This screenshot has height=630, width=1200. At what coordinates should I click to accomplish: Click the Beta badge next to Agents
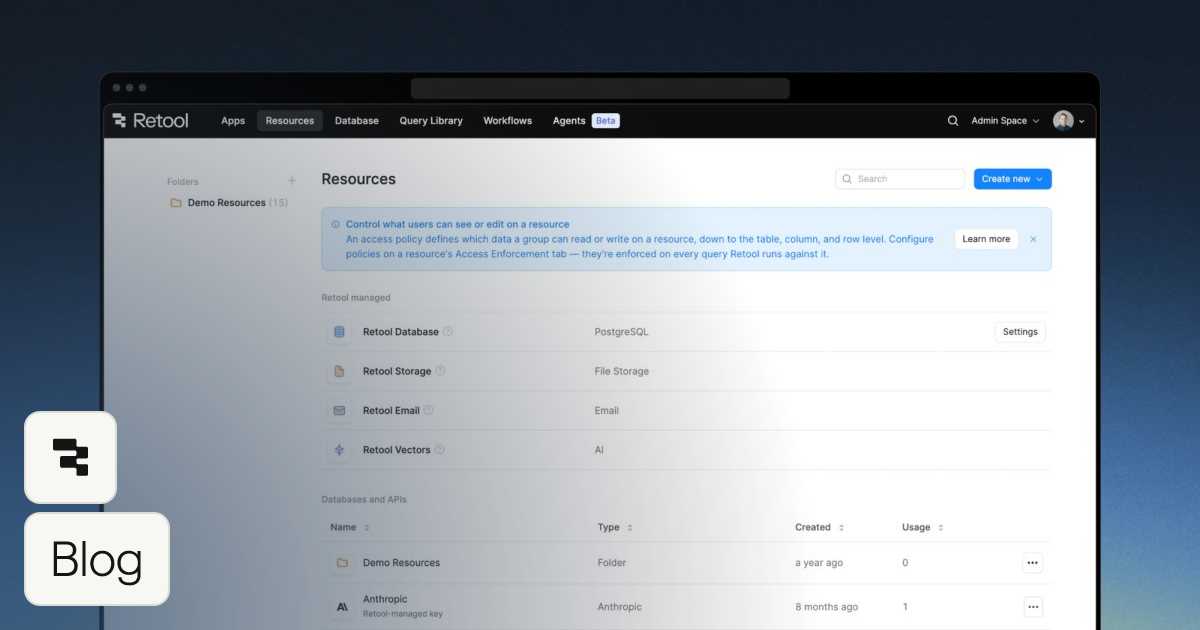605,121
